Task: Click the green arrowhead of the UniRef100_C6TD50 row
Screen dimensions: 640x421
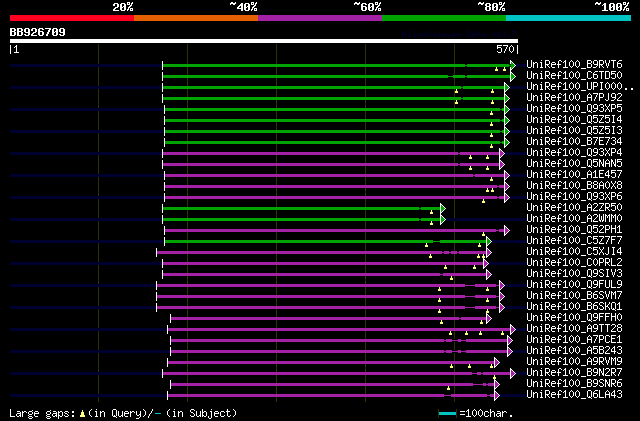Action: [513, 76]
